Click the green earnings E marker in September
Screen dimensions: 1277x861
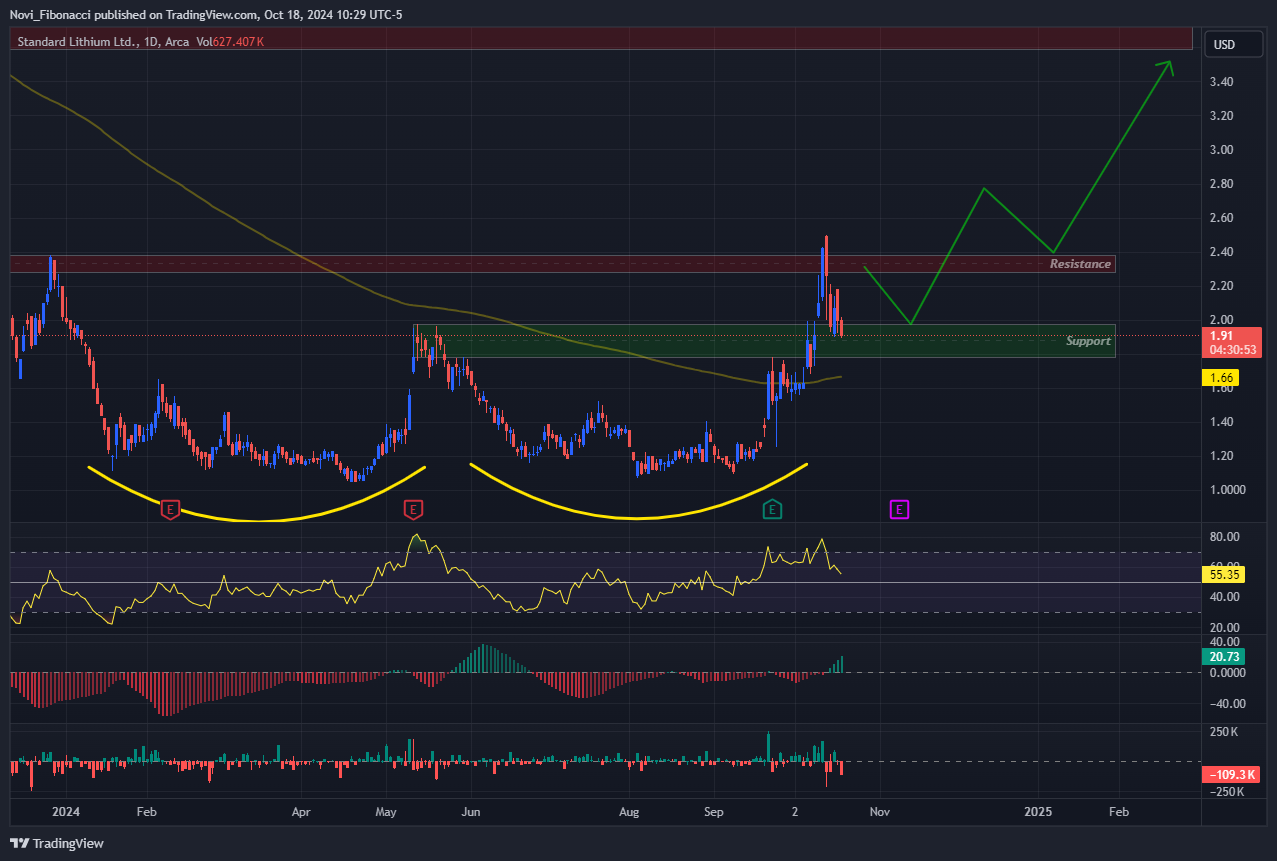click(772, 510)
